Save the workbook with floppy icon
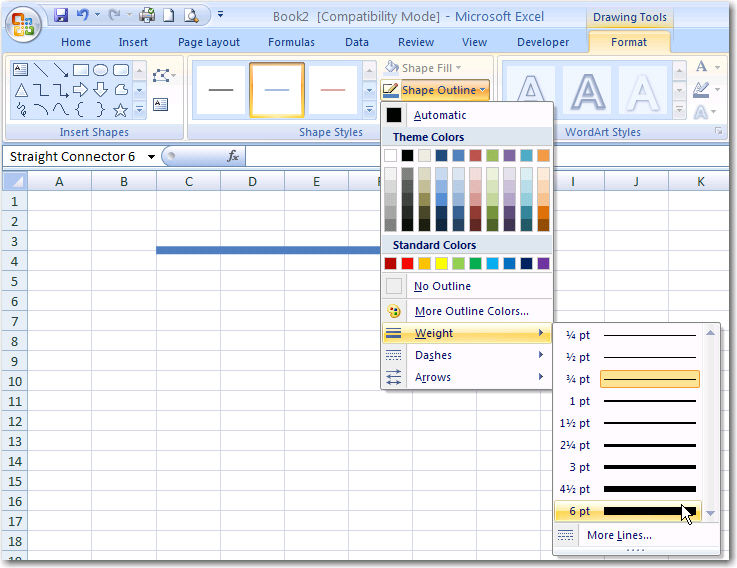Viewport: 737px width, 568px height. tap(61, 15)
